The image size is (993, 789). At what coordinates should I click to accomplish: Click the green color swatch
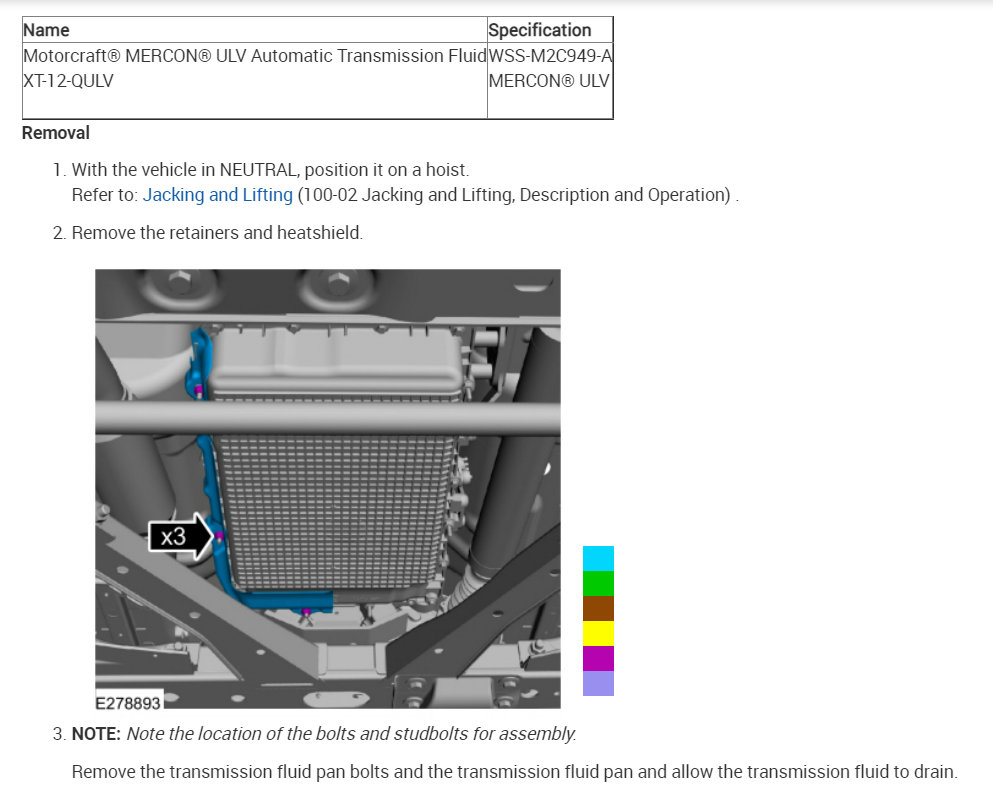[x=598, y=583]
